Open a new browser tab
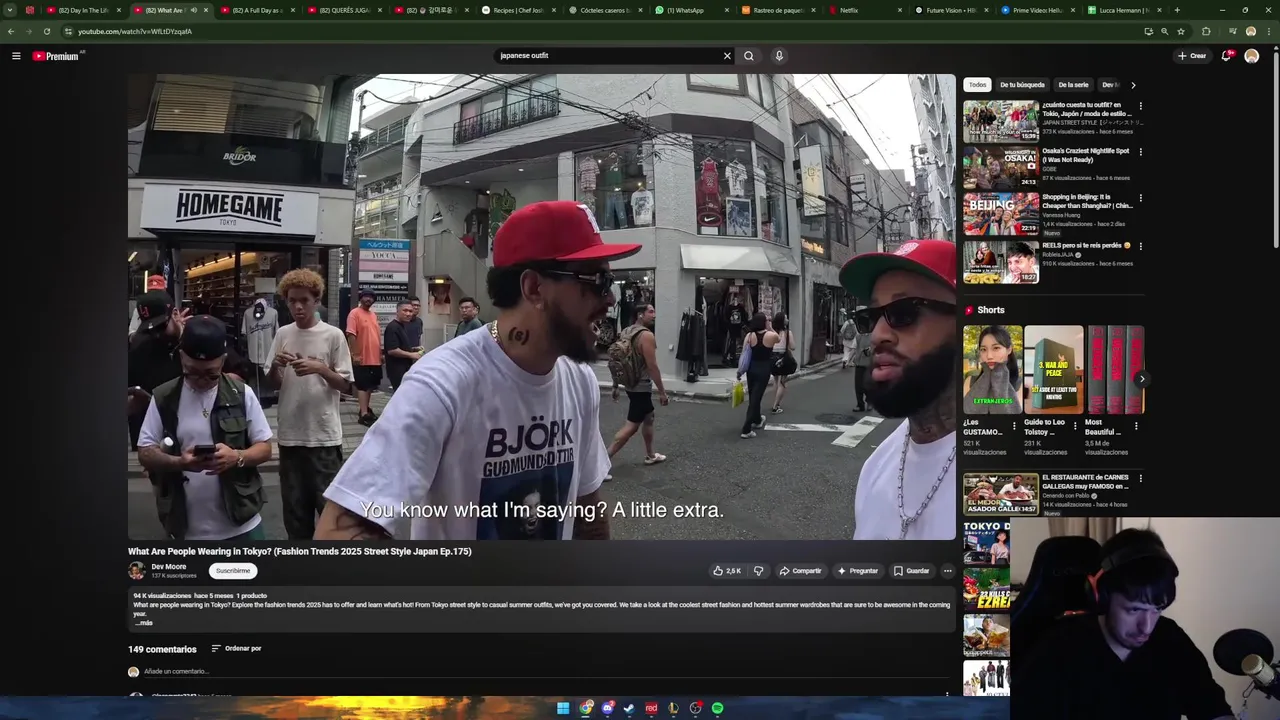 tap(1177, 10)
